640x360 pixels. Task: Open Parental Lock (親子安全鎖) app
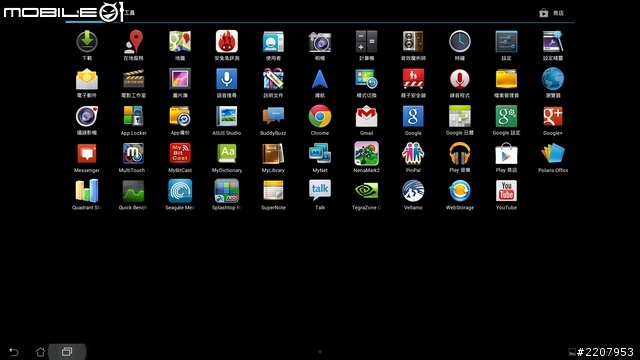413,79
